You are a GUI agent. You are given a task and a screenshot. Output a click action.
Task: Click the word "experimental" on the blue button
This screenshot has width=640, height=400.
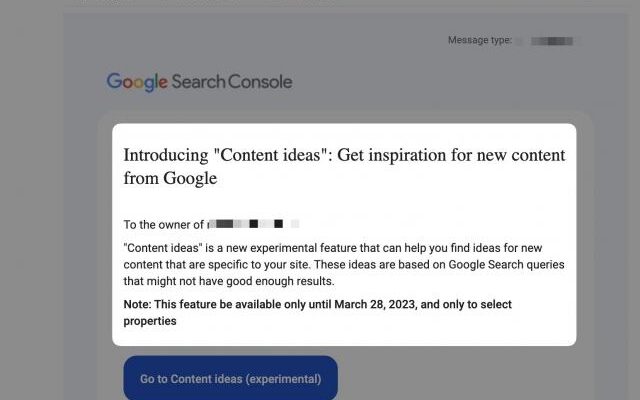[x=284, y=379]
